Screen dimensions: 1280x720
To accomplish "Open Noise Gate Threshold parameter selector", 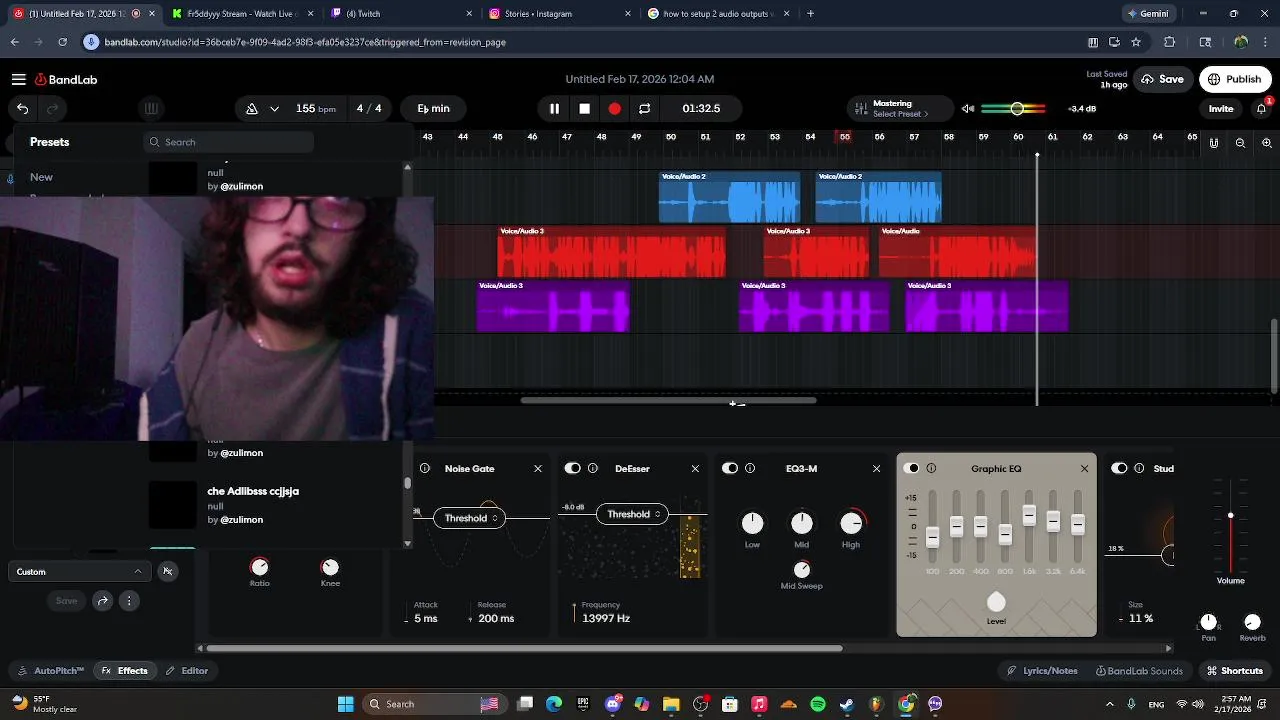I will 468,518.
